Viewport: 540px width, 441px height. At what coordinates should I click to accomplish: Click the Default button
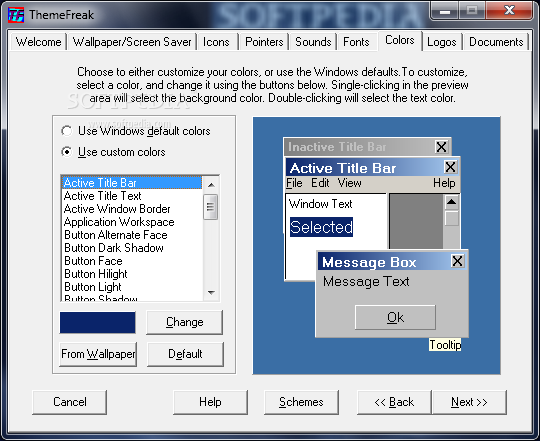(x=185, y=354)
